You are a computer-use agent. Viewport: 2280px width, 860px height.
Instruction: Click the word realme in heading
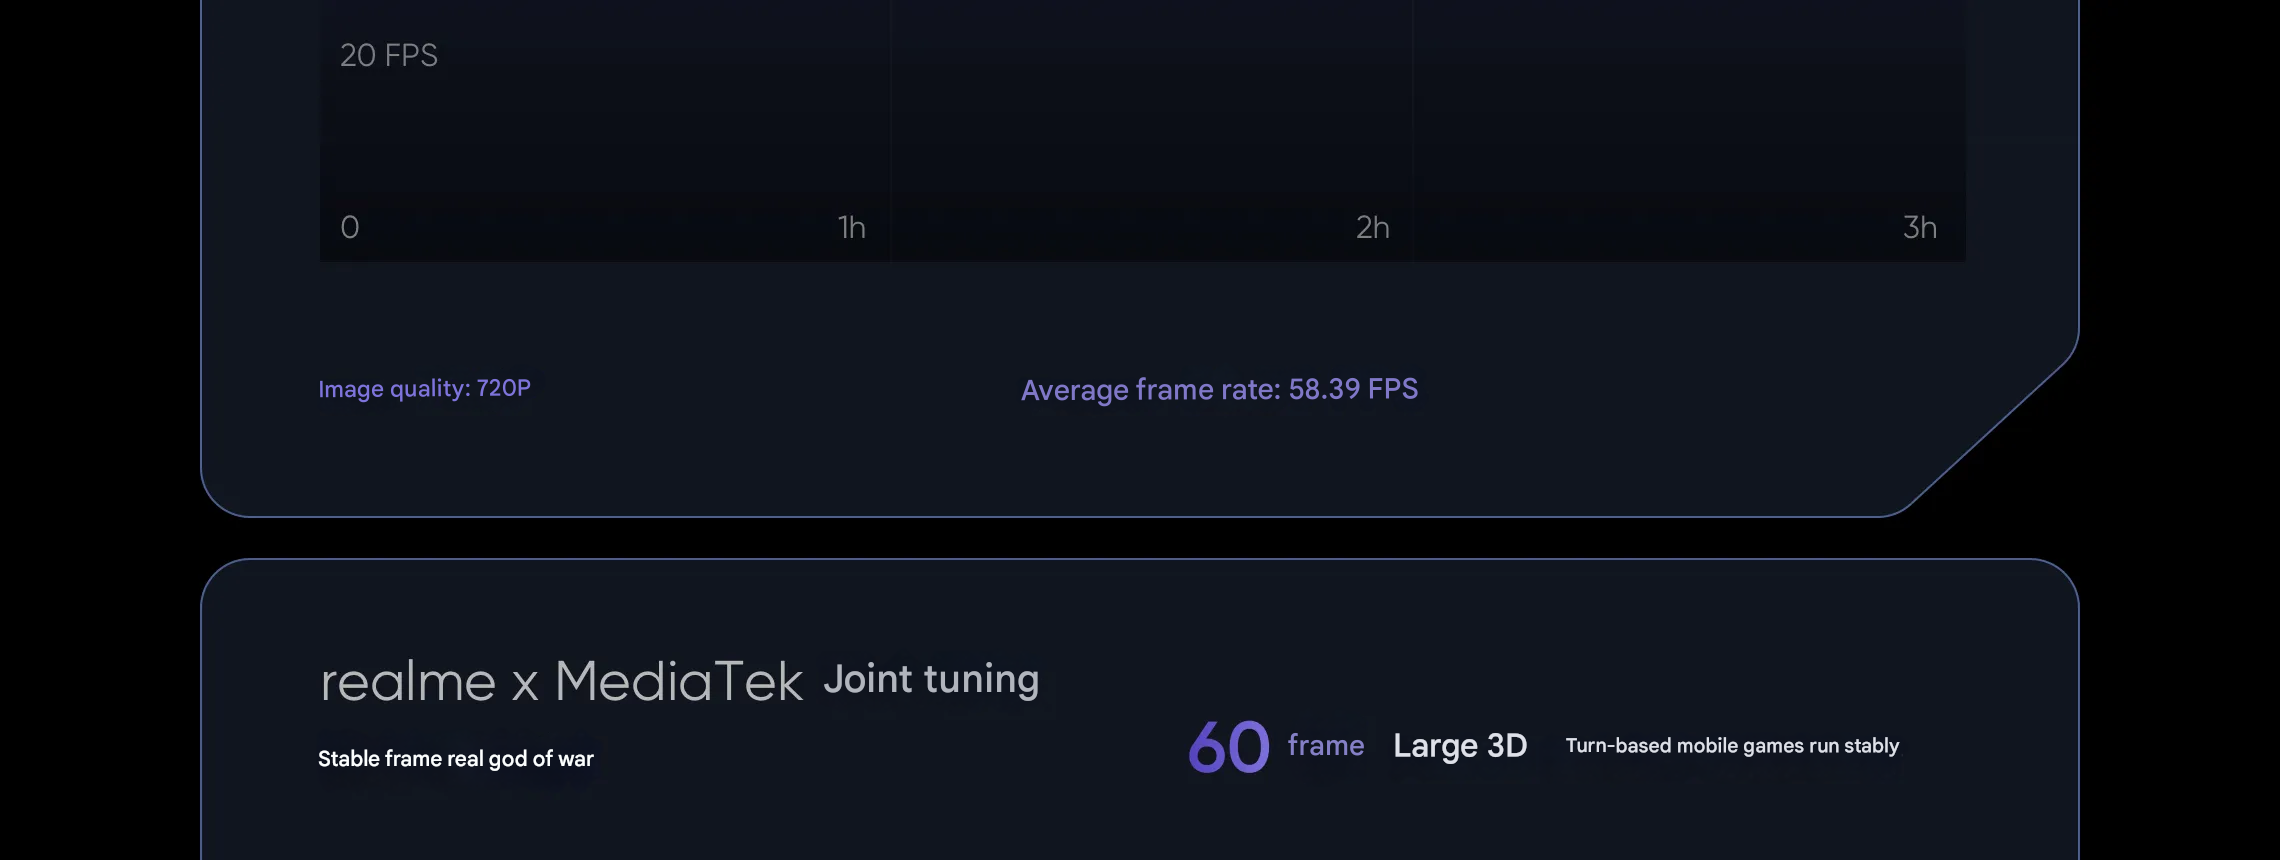[408, 683]
